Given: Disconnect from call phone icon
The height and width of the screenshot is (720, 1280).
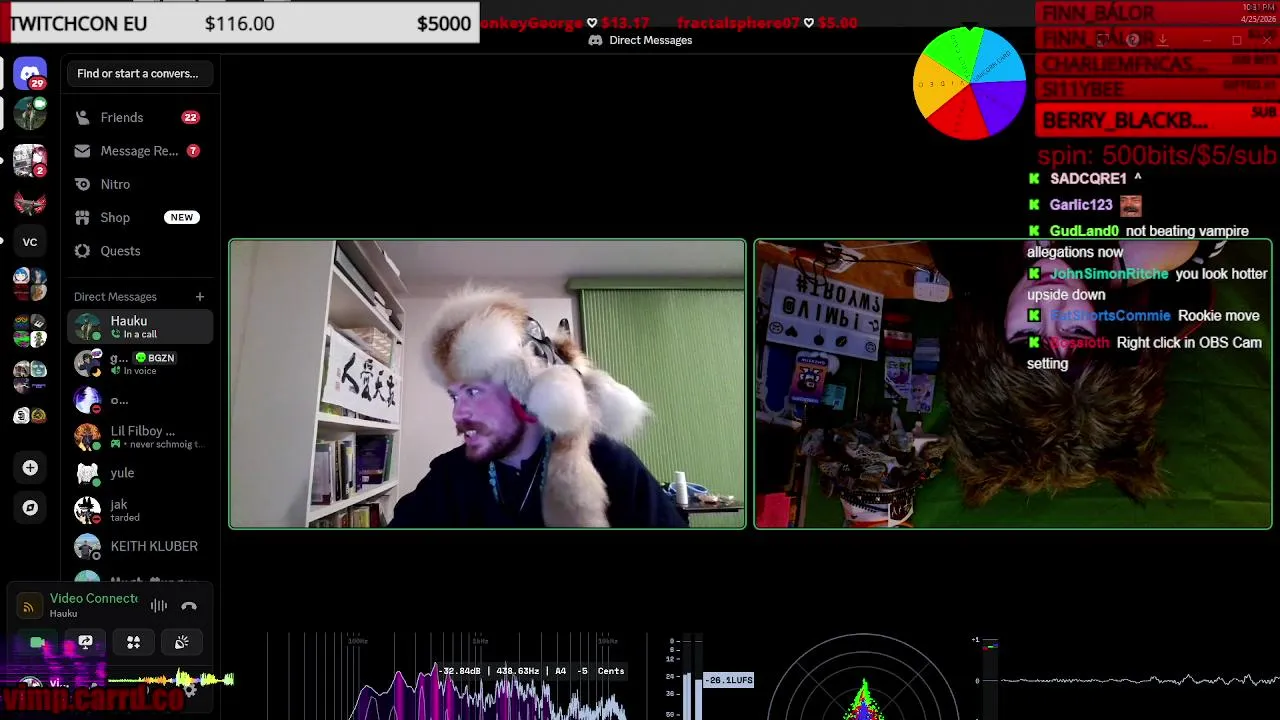Looking at the screenshot, I should [189, 605].
